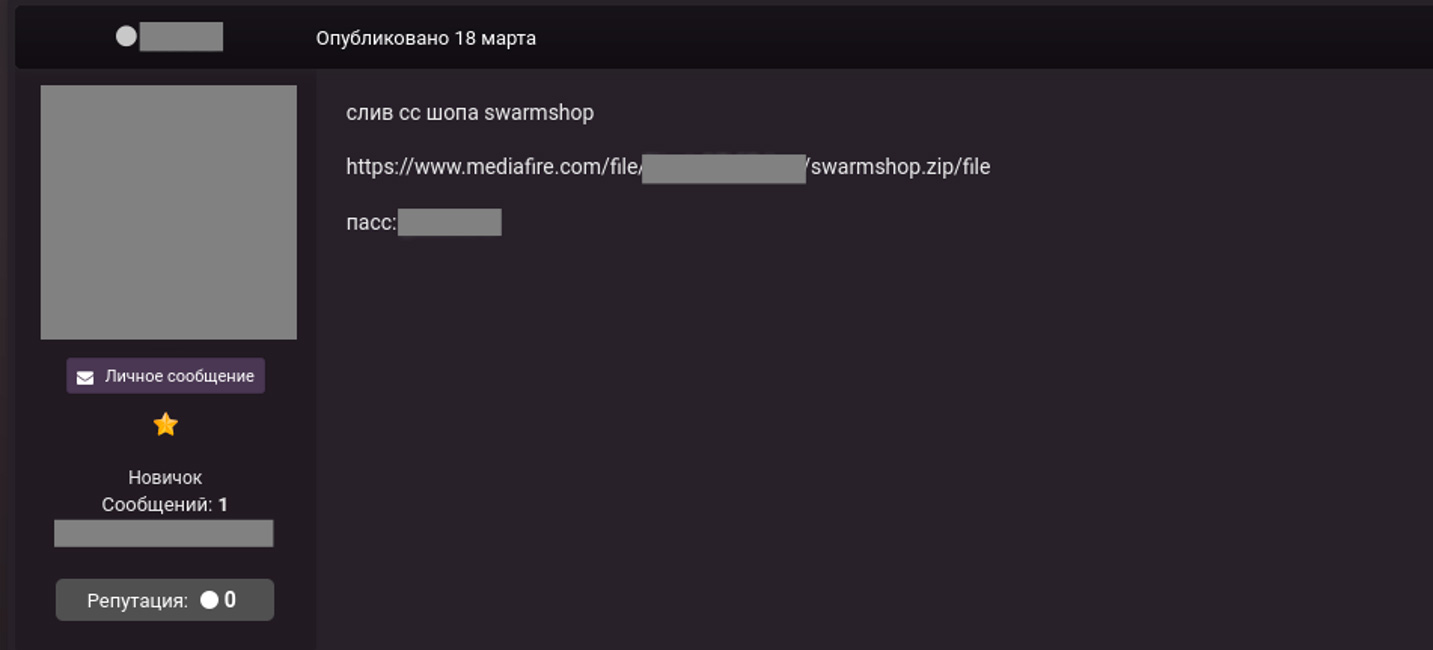Click the пасс: label in the post
Image resolution: width=1433 pixels, height=650 pixels.
click(371, 222)
